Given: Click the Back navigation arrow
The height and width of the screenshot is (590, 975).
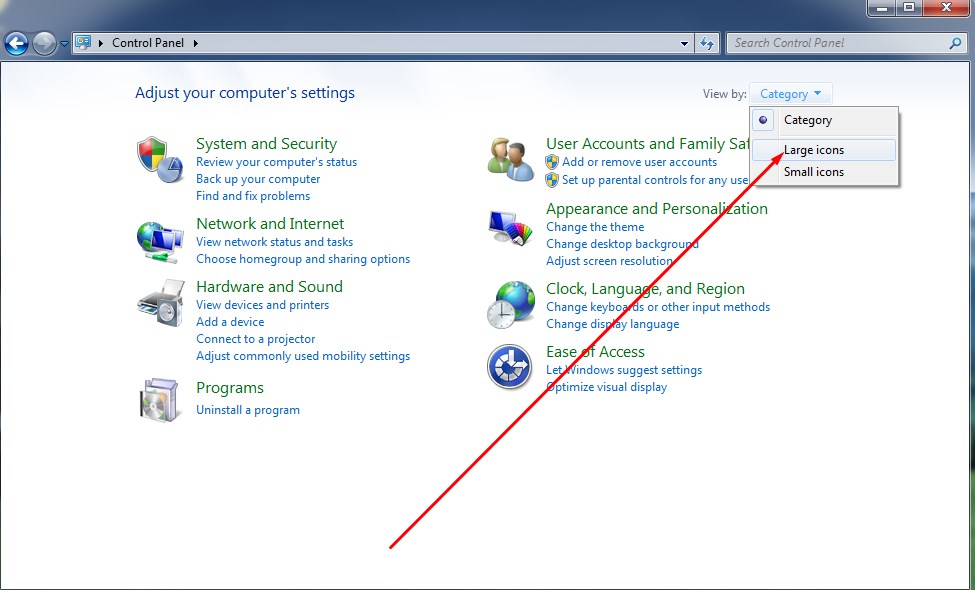Looking at the screenshot, I should [16, 44].
